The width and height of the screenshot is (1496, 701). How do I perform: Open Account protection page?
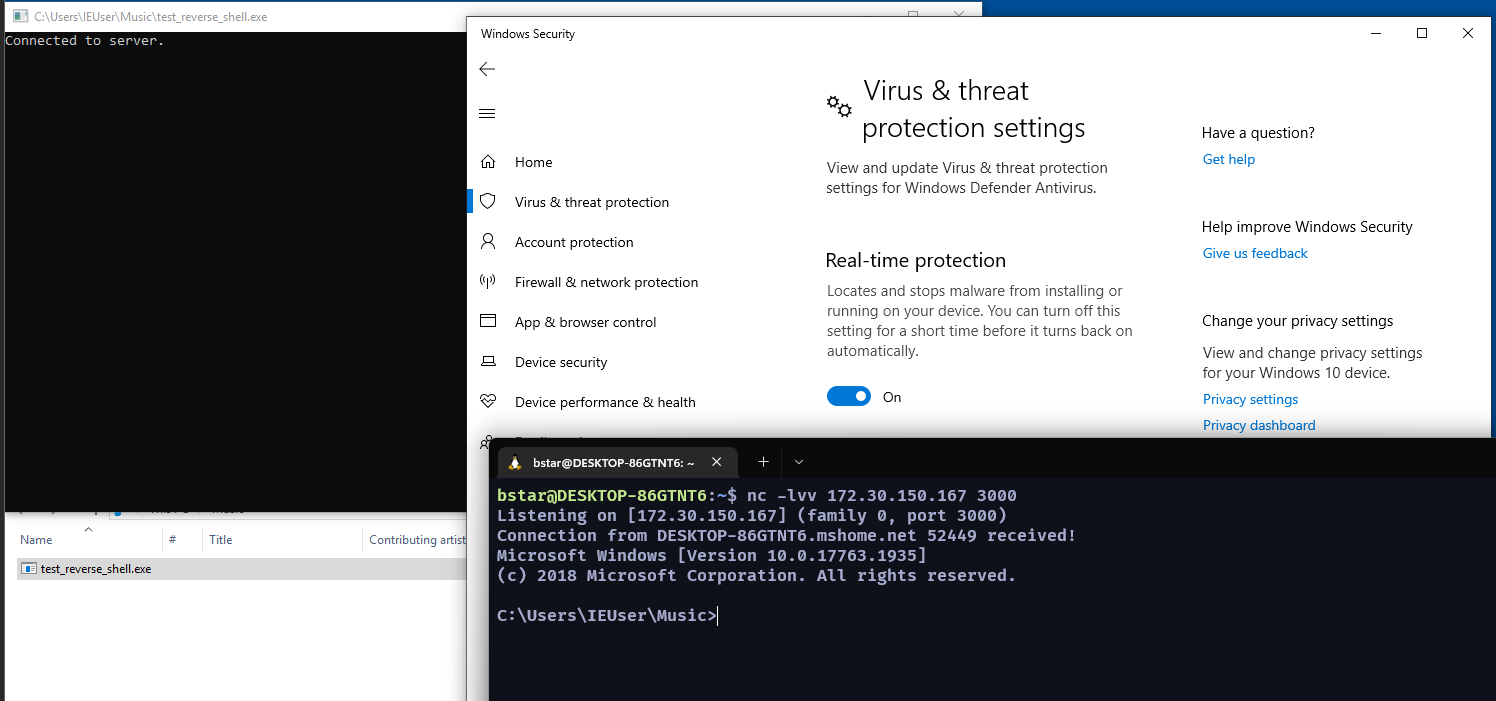coord(574,242)
